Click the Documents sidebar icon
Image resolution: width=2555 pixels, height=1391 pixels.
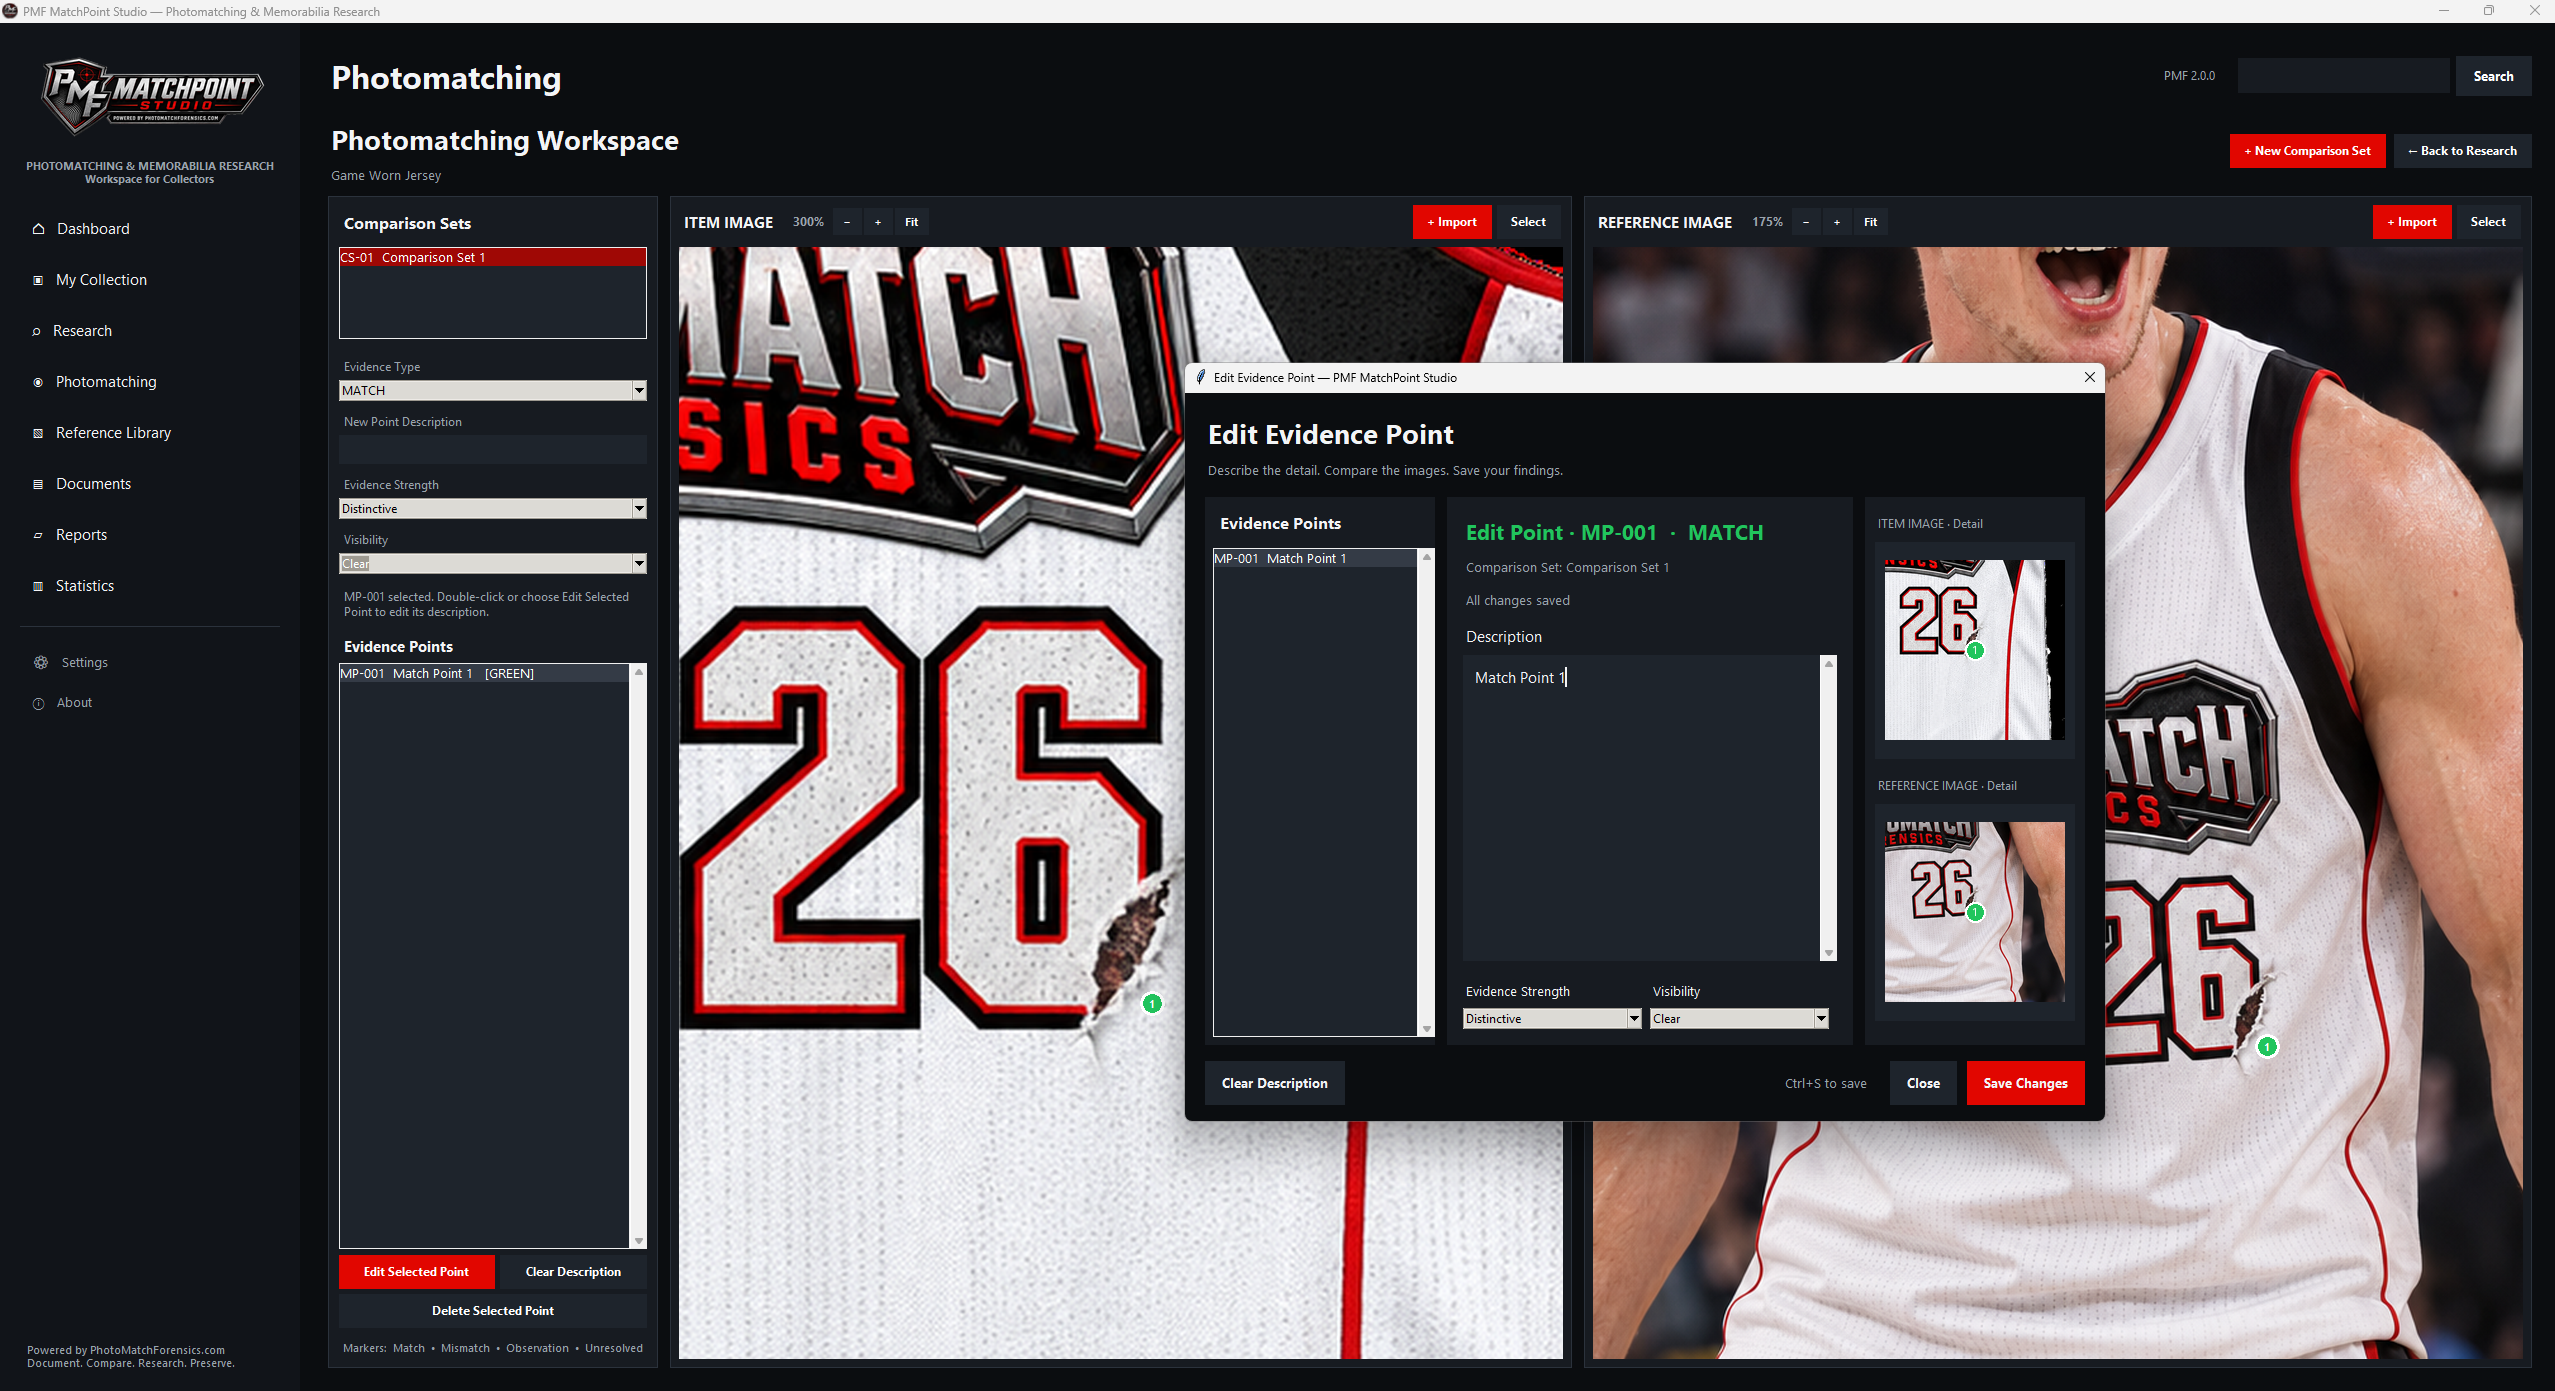point(38,484)
